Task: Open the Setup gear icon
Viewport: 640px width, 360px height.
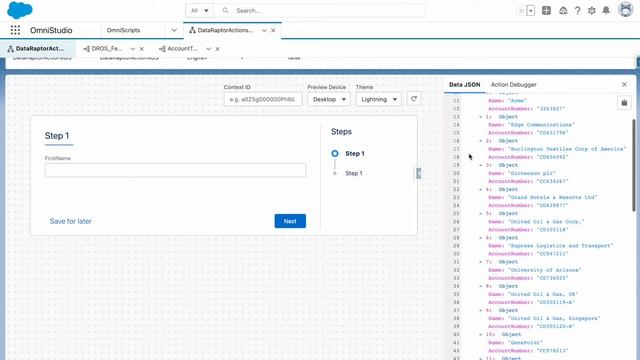Action: [592, 11]
